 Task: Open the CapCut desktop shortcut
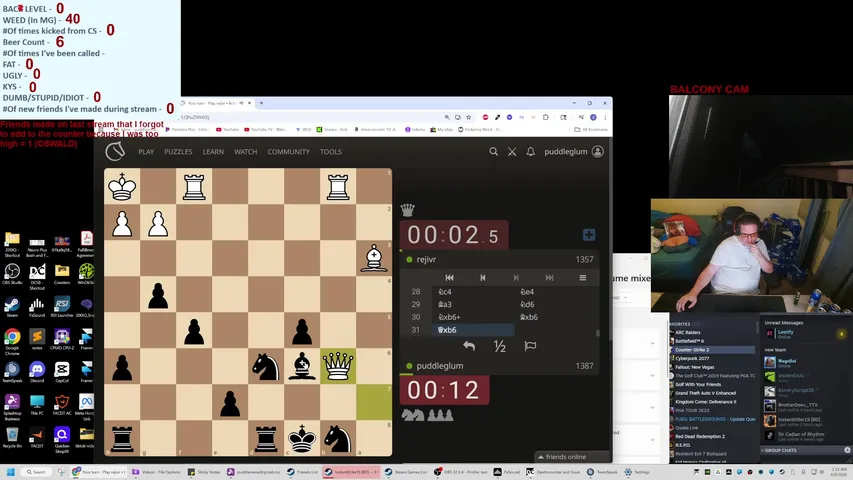[62, 372]
